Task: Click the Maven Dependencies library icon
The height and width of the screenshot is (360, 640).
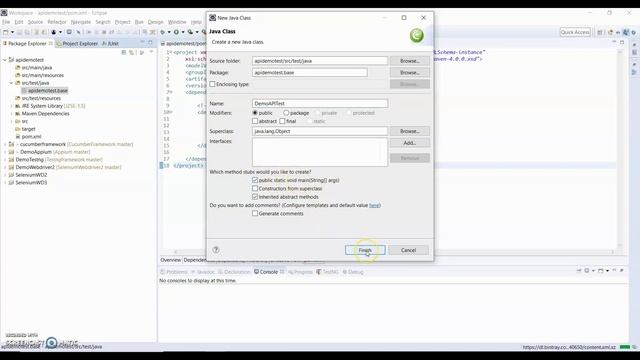Action: (x=18, y=113)
